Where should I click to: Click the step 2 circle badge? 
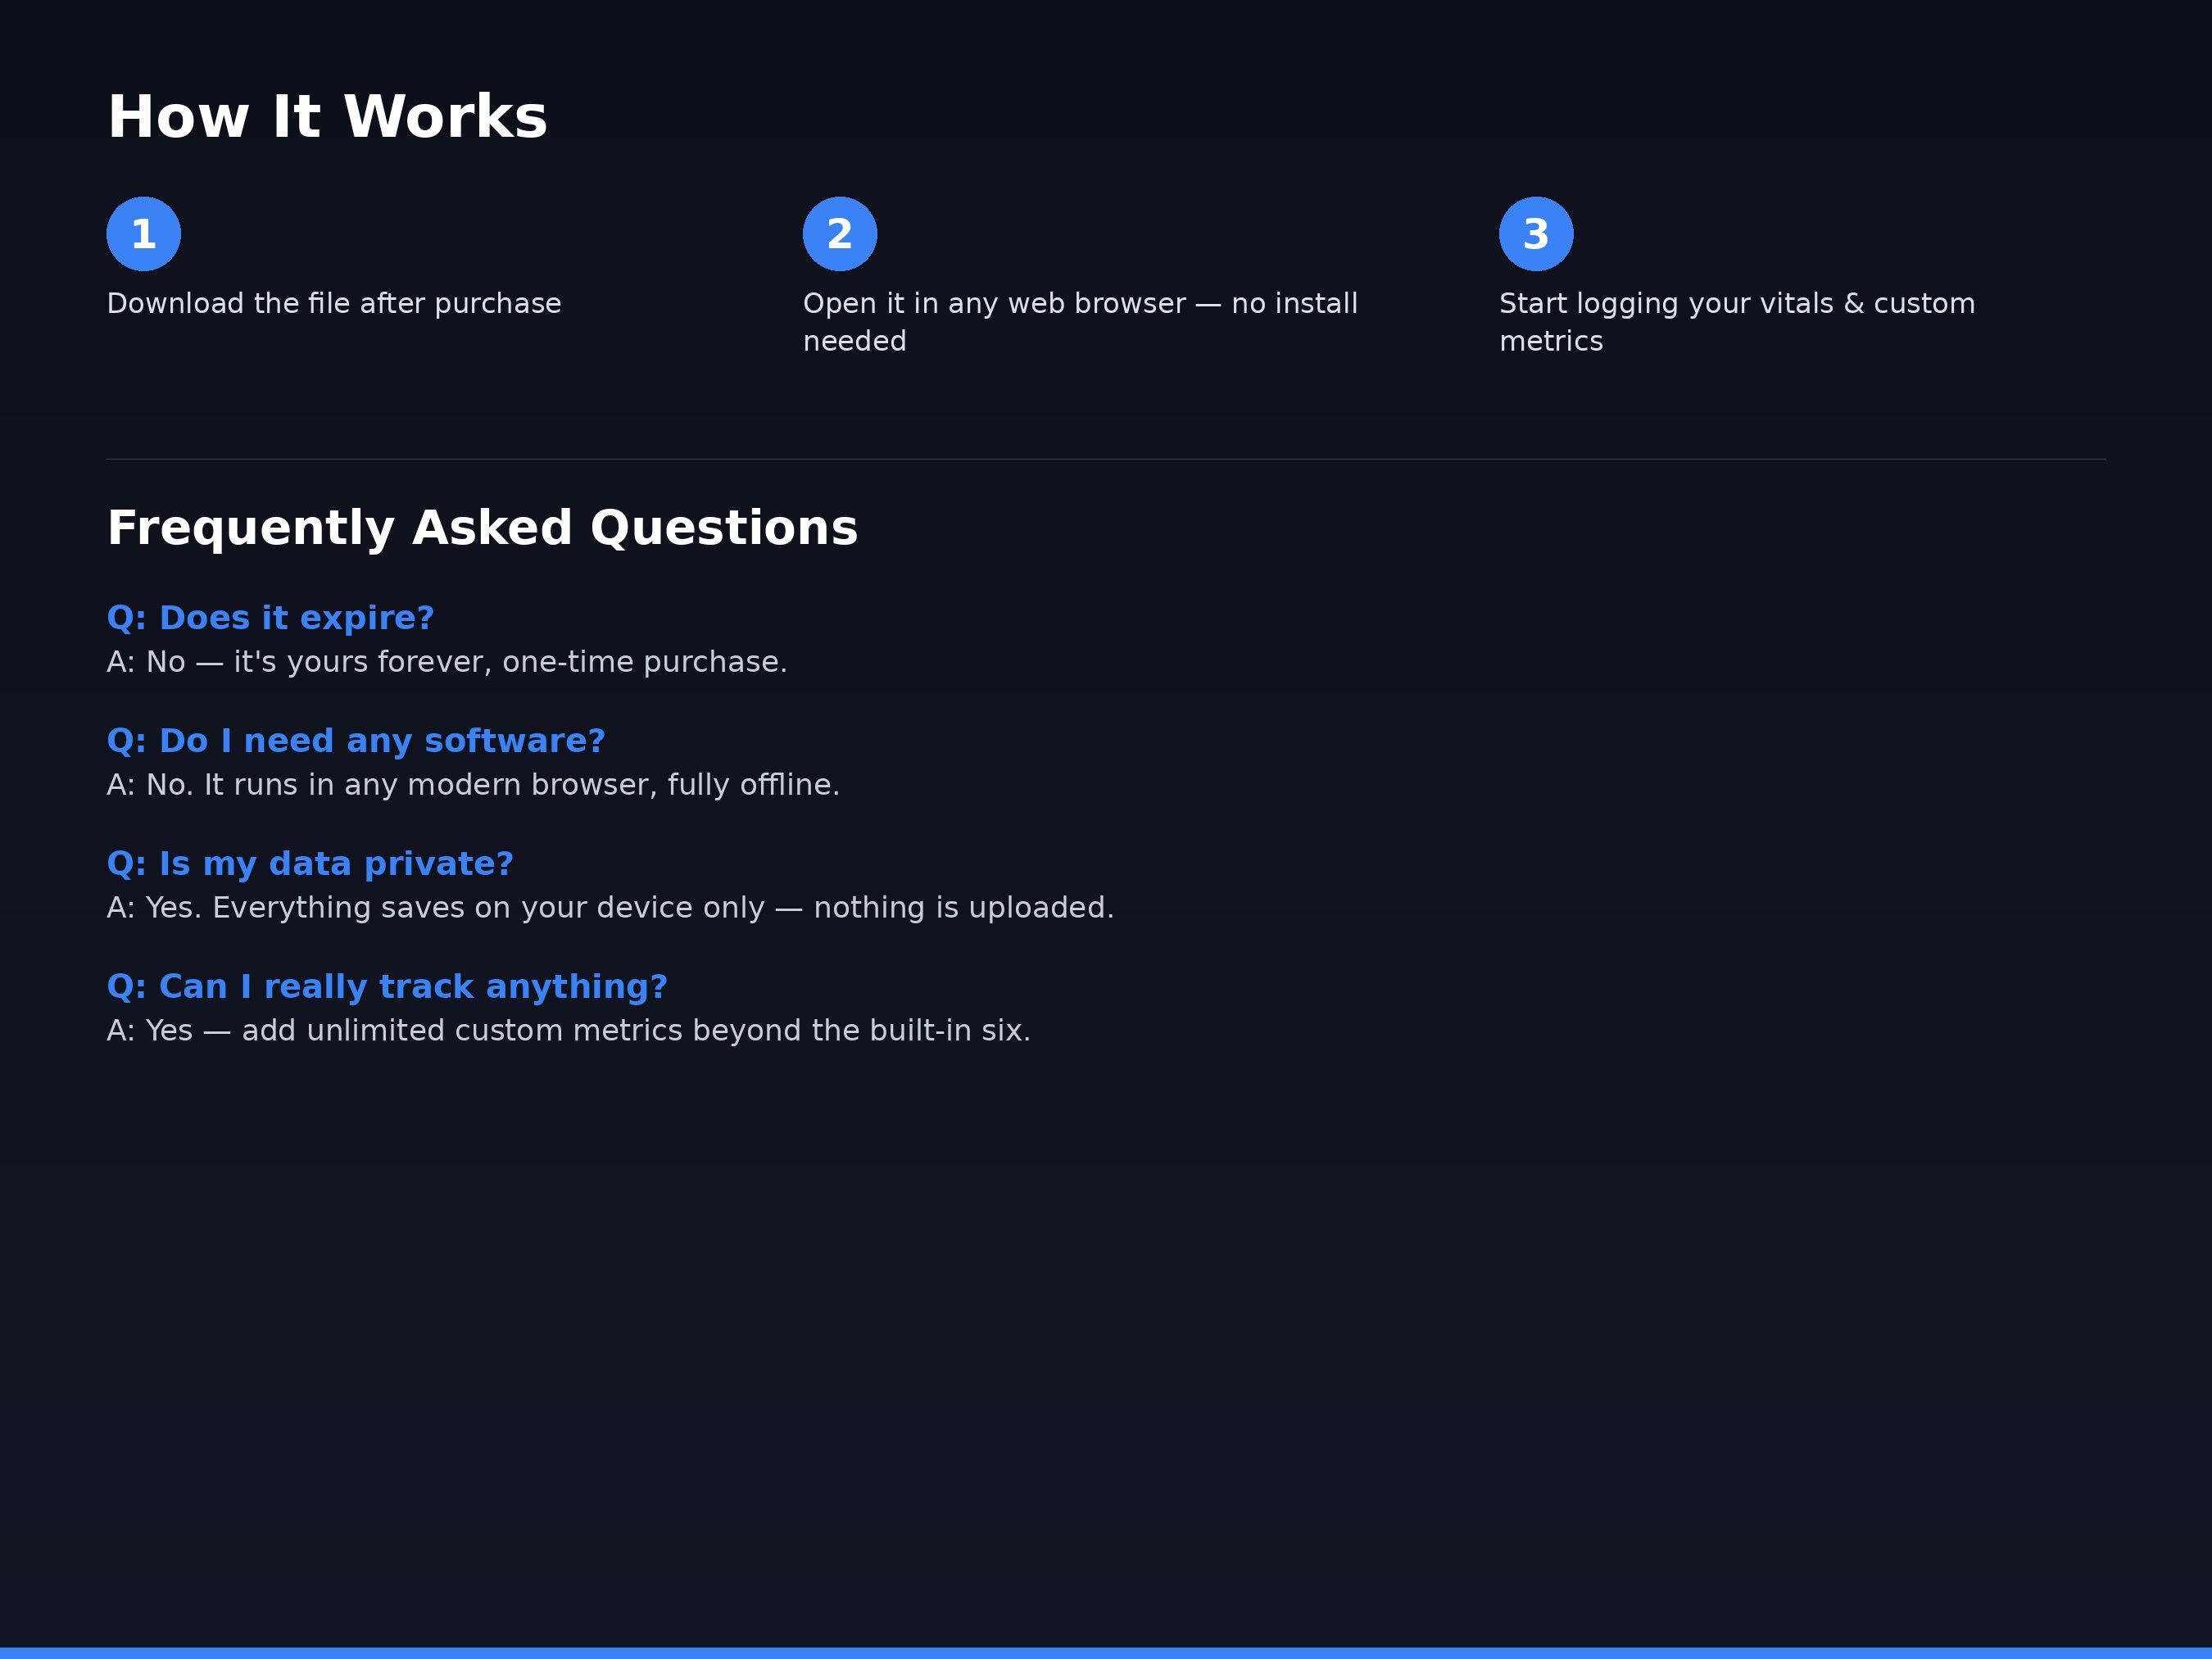(x=840, y=234)
